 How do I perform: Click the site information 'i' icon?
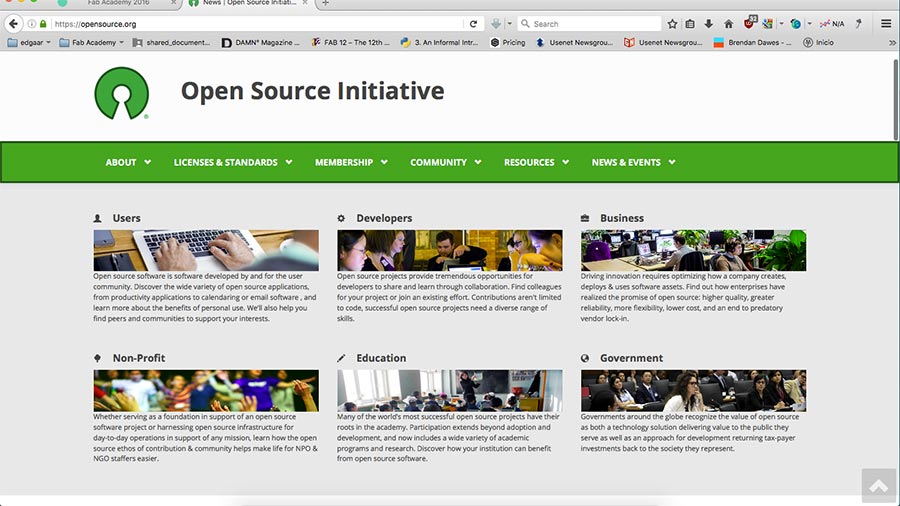click(32, 24)
